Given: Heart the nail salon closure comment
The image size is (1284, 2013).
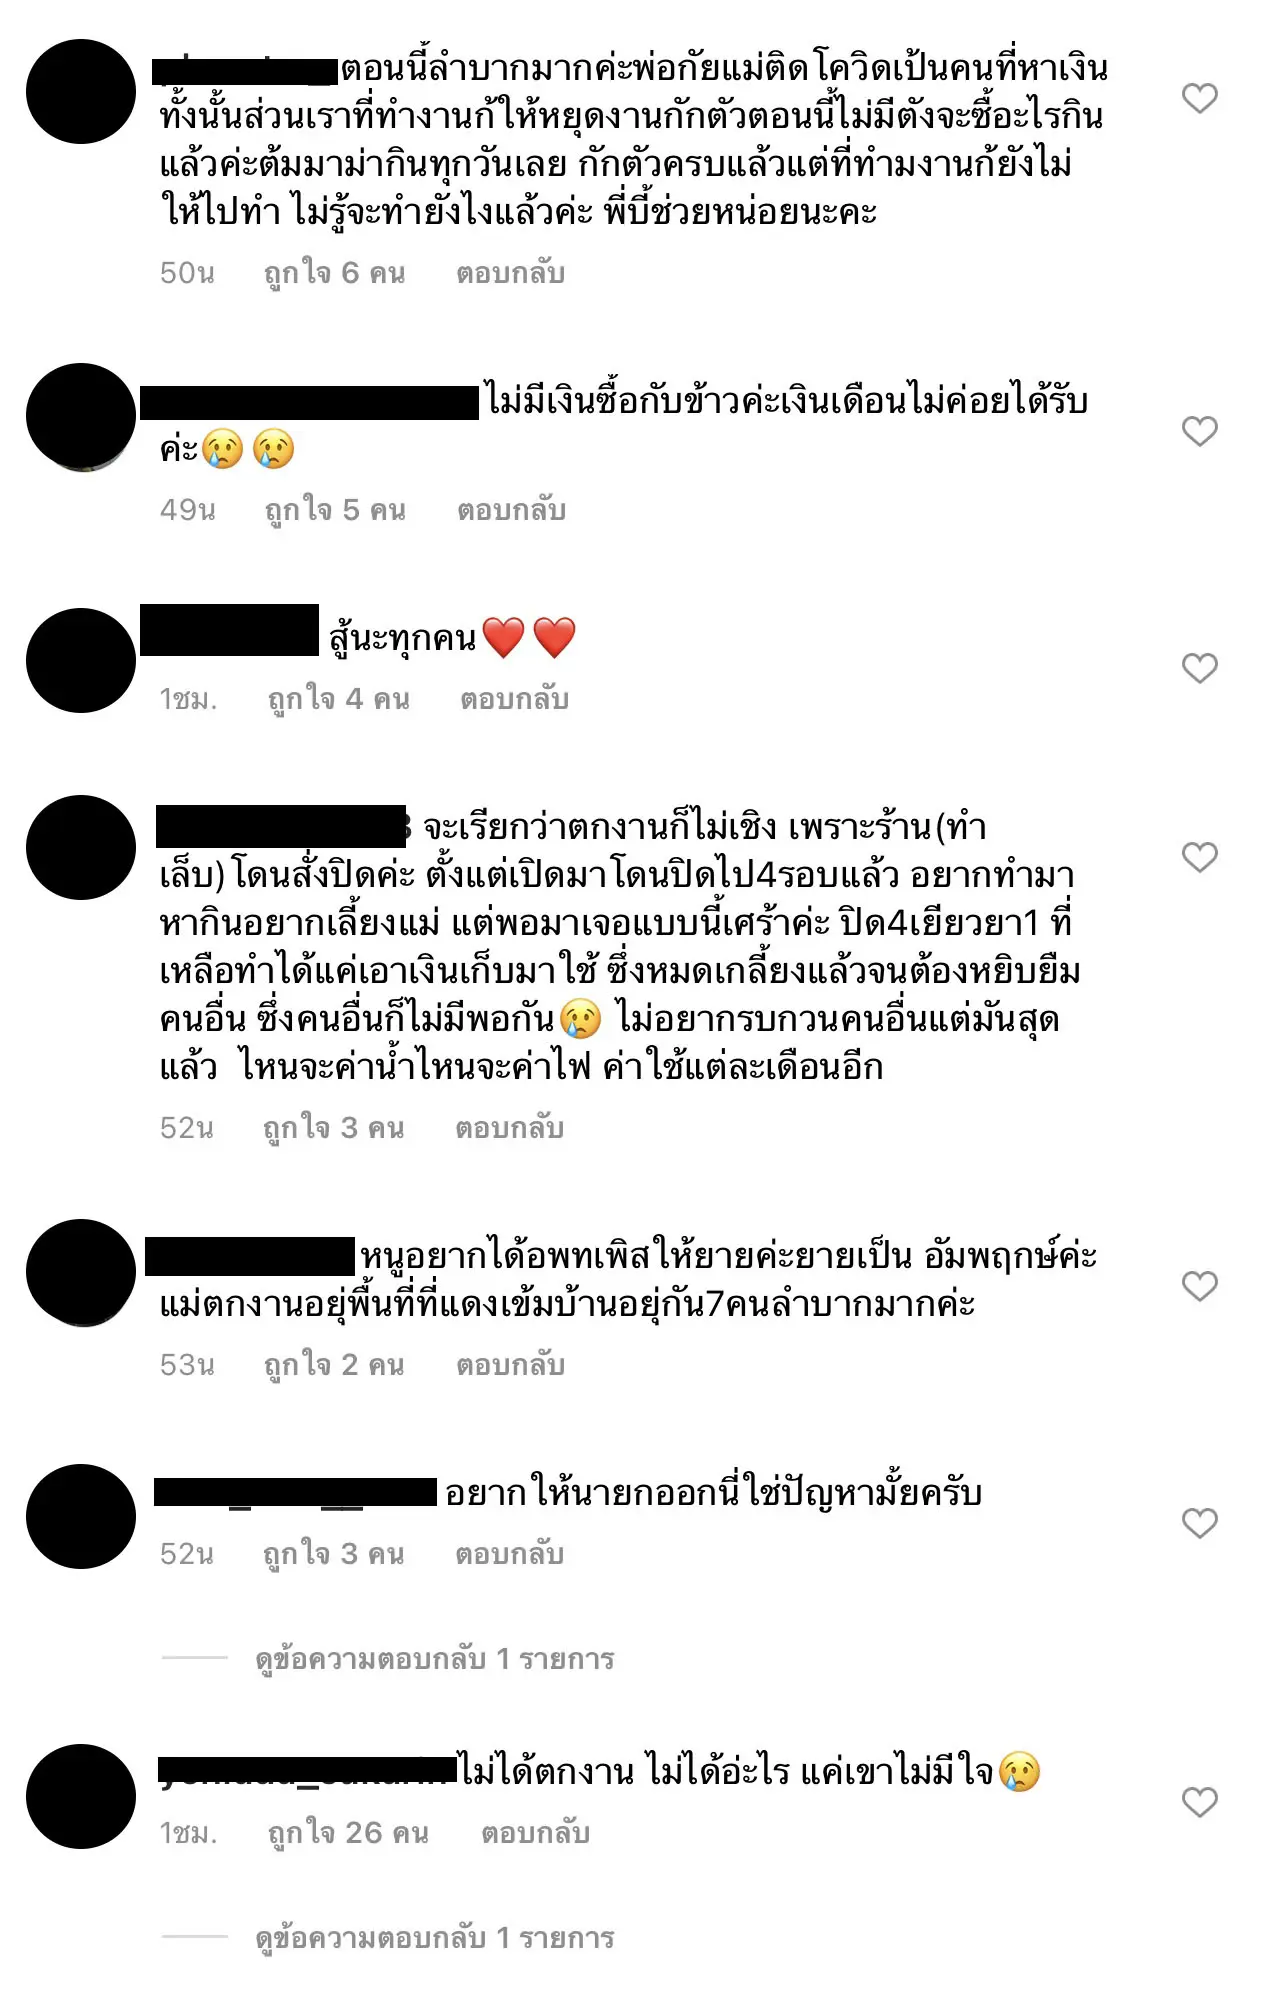Looking at the screenshot, I should tap(1199, 857).
